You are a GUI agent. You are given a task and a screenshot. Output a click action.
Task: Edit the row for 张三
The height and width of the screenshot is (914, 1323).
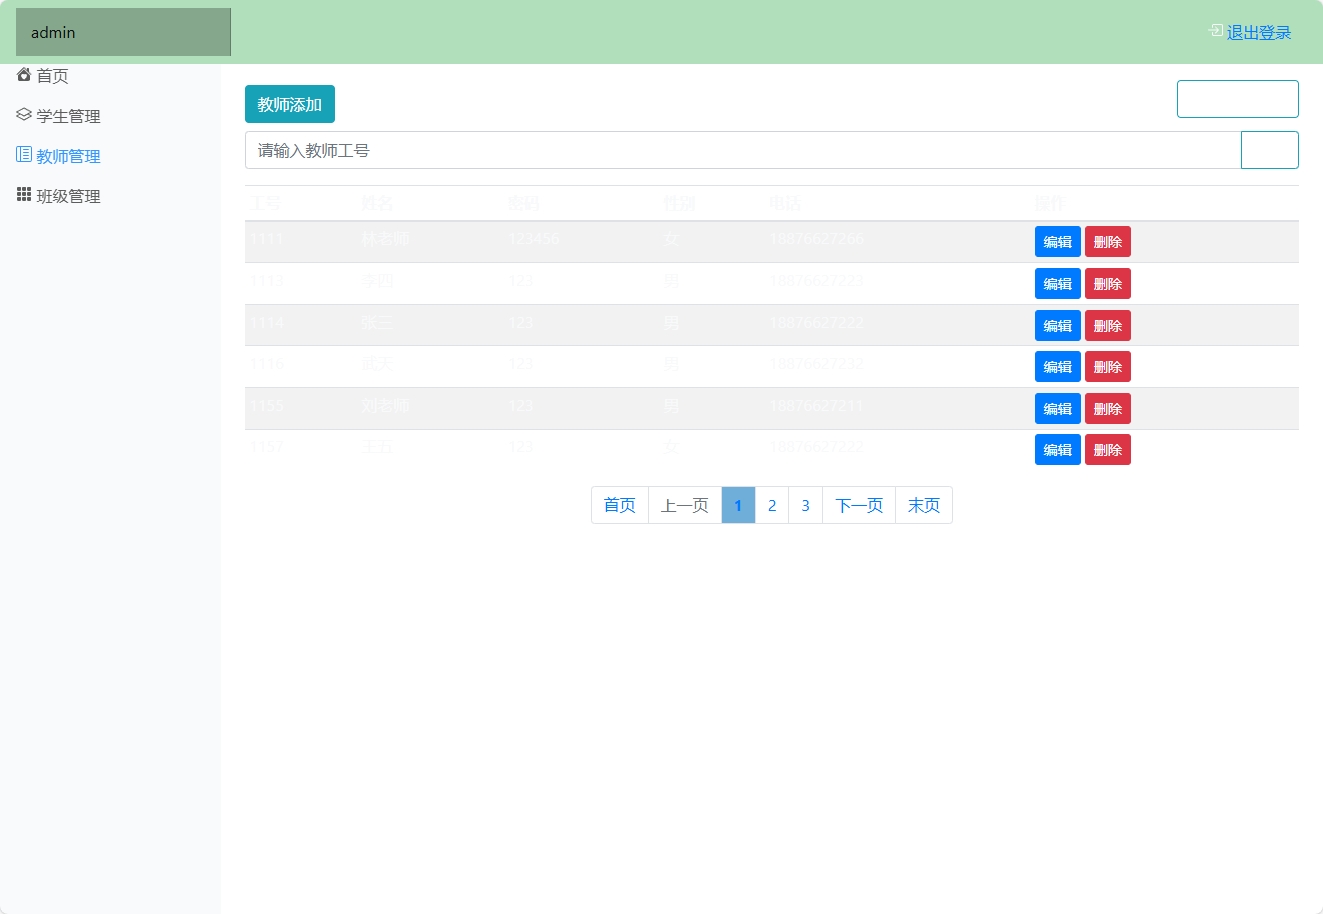[1057, 325]
